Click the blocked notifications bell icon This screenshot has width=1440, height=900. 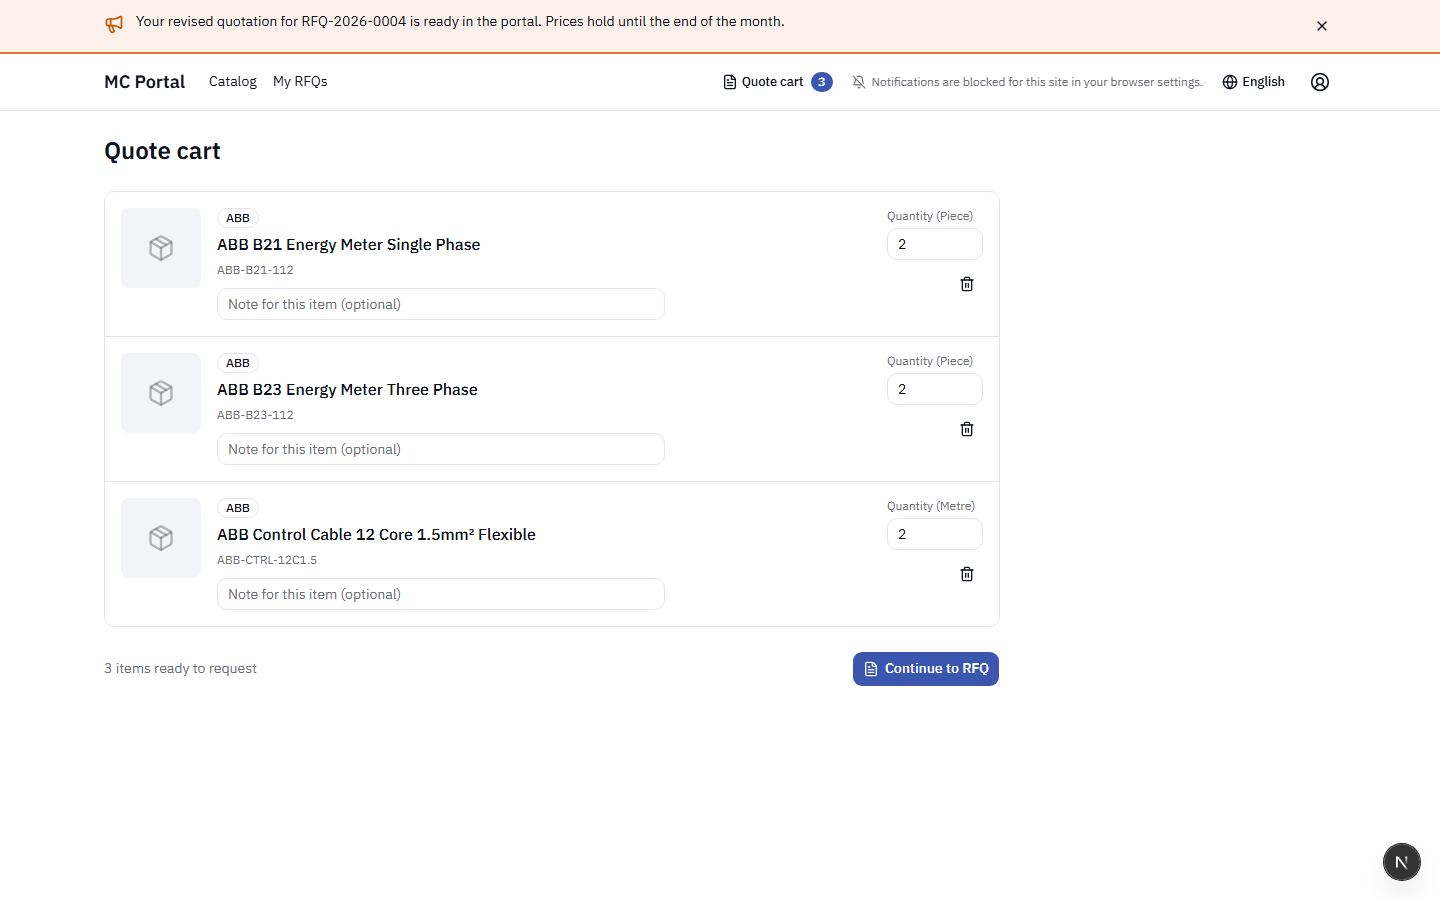859,82
